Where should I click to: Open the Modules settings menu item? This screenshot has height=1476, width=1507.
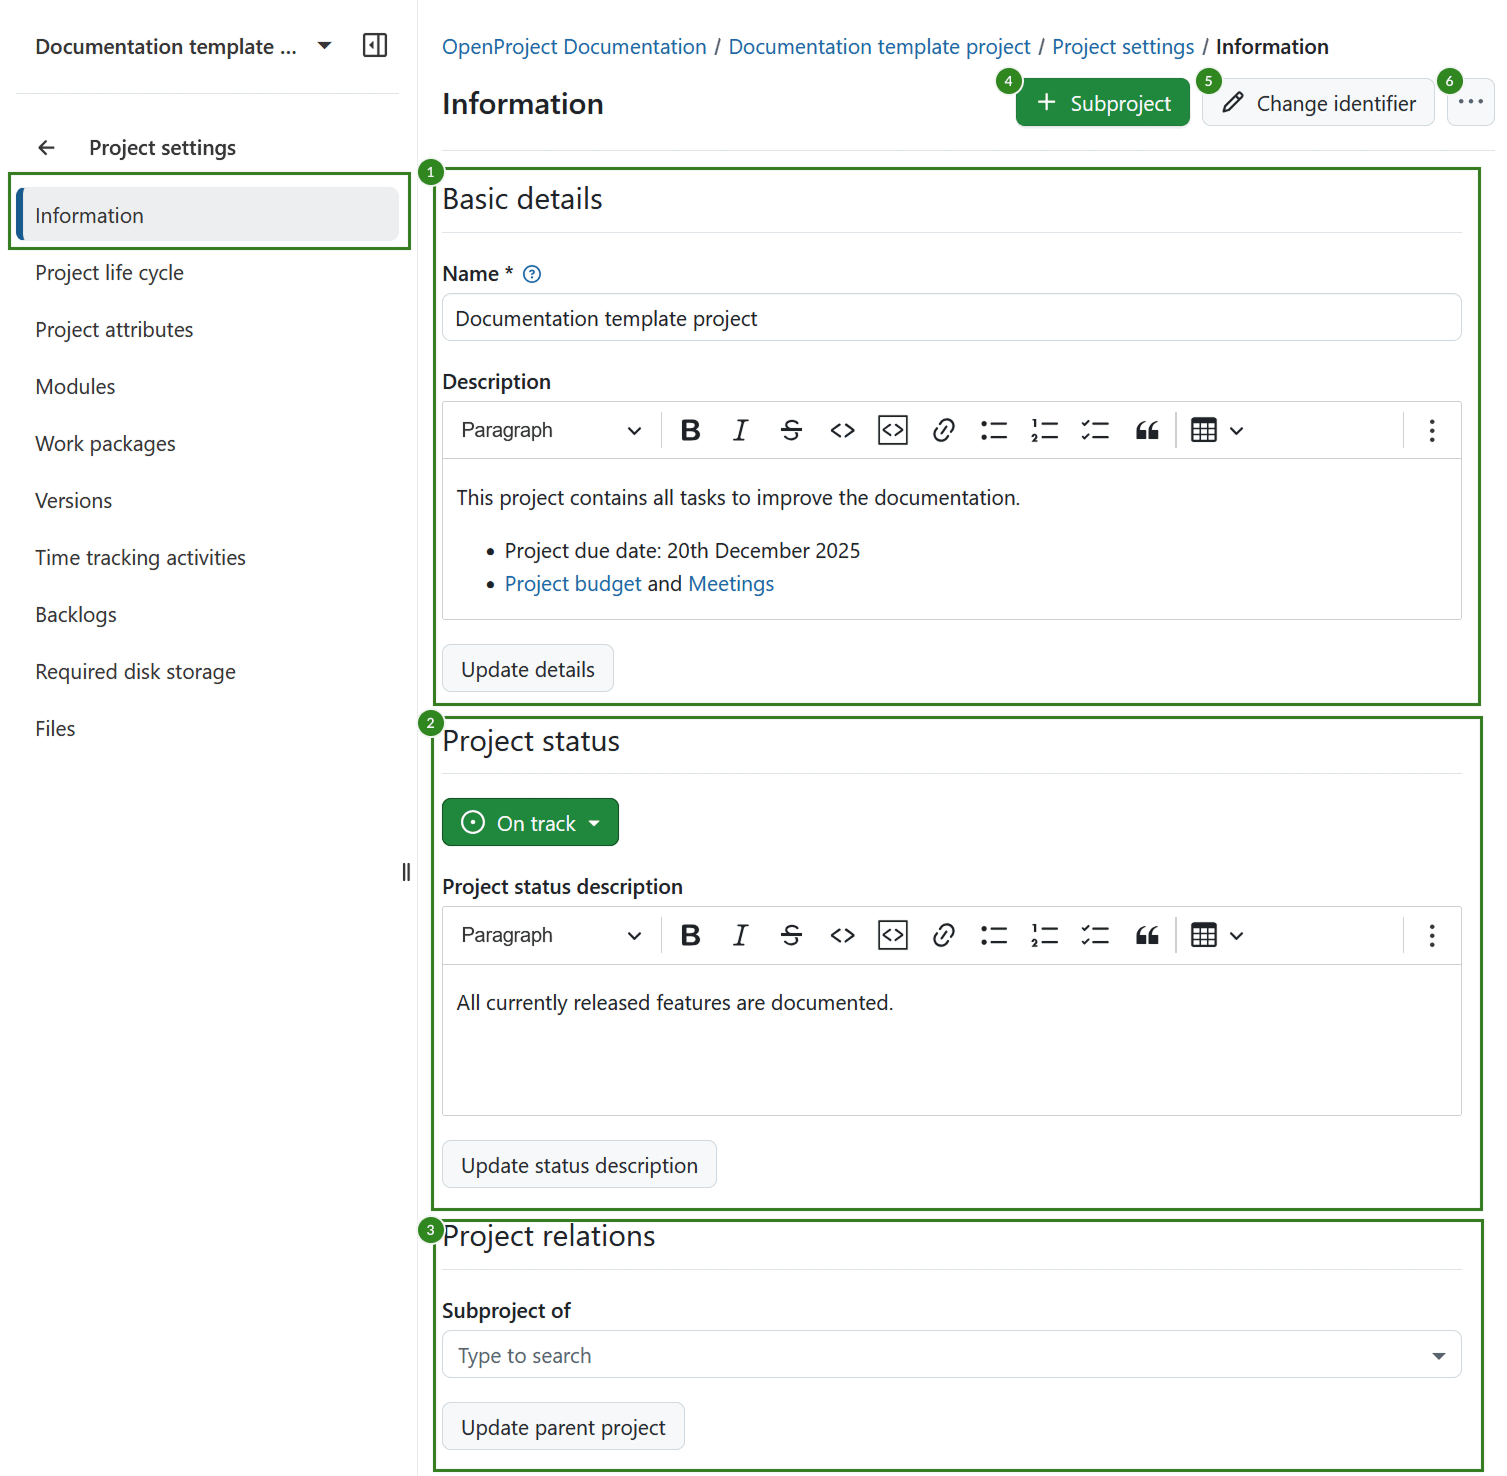[x=75, y=387]
